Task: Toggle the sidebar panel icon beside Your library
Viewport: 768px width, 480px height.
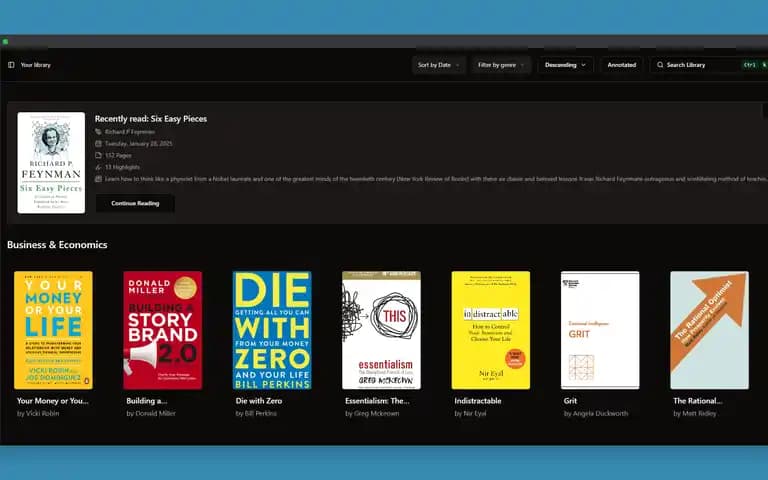Action: point(11,65)
